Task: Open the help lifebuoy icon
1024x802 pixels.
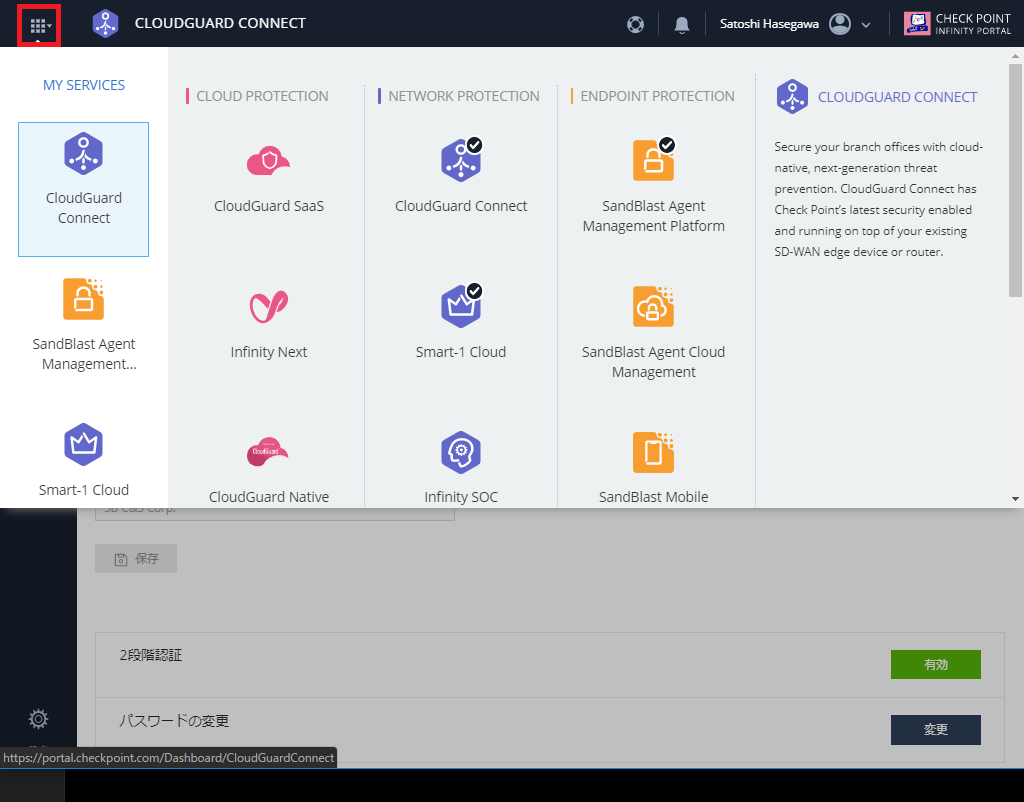Action: click(635, 24)
